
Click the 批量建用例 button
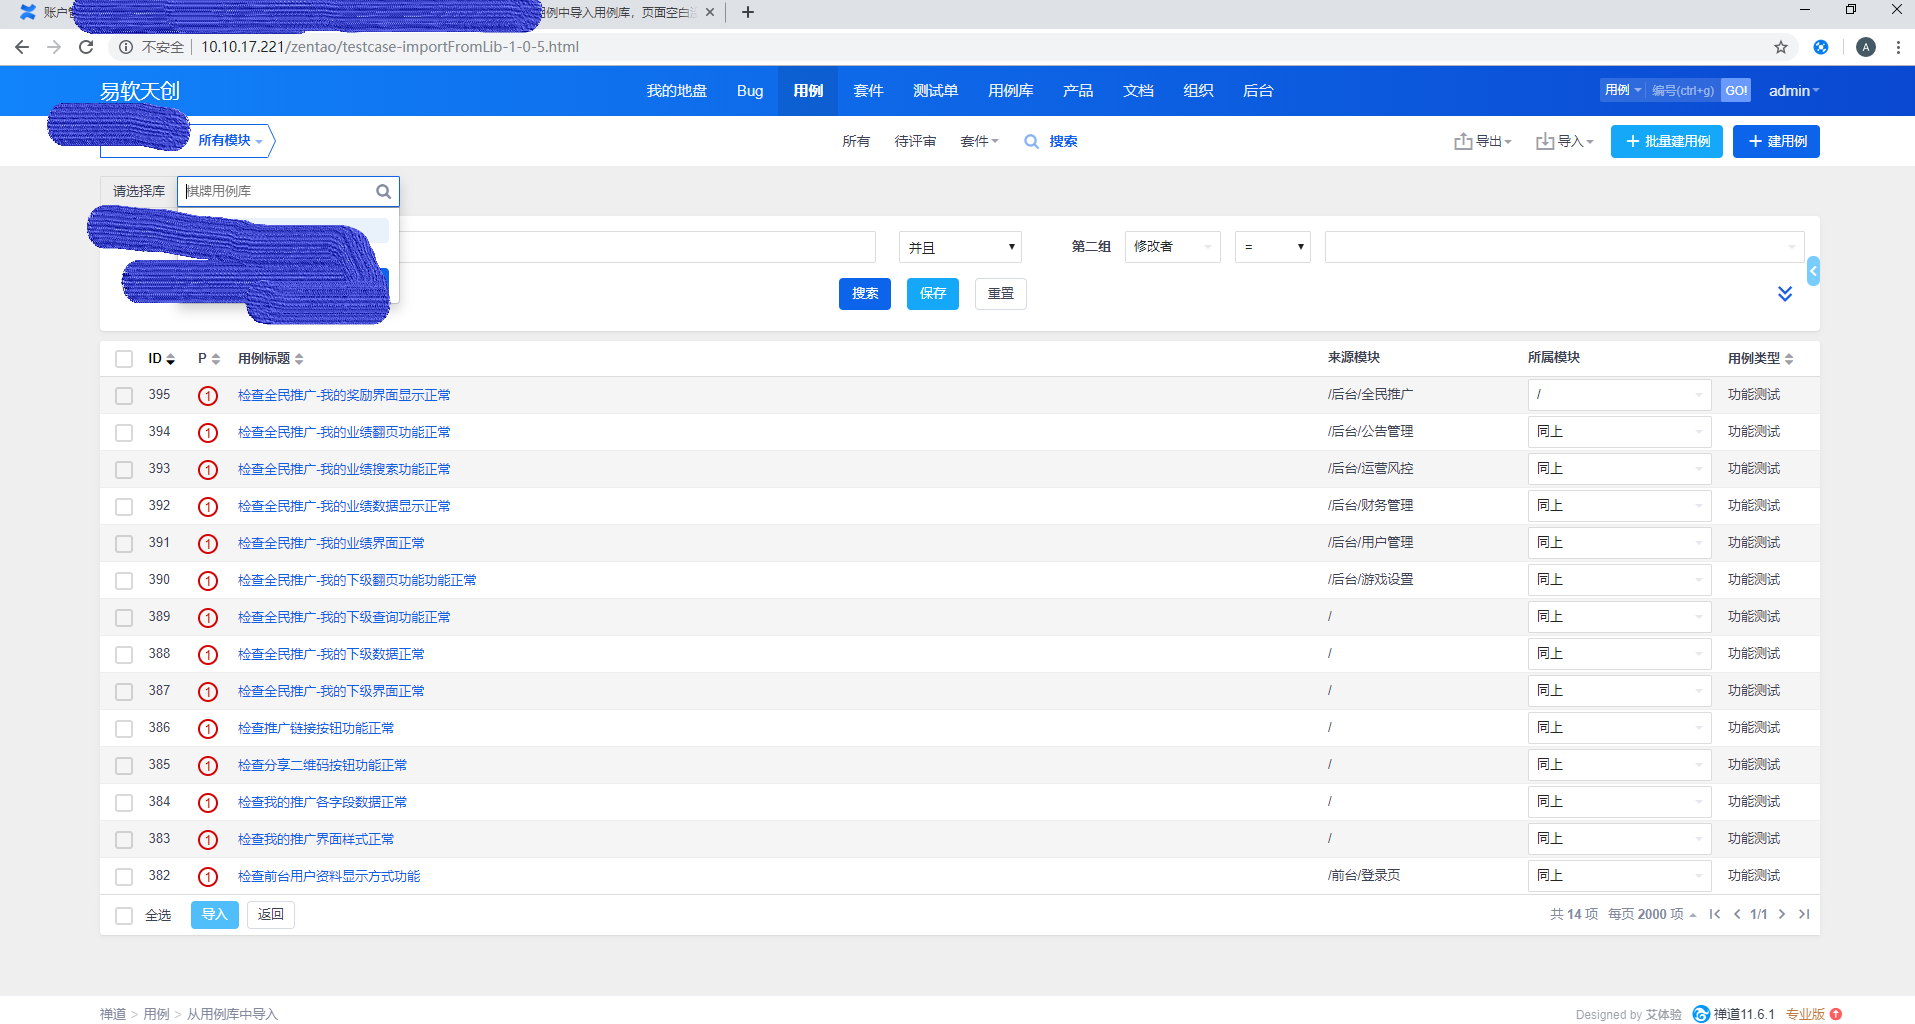click(x=1667, y=142)
